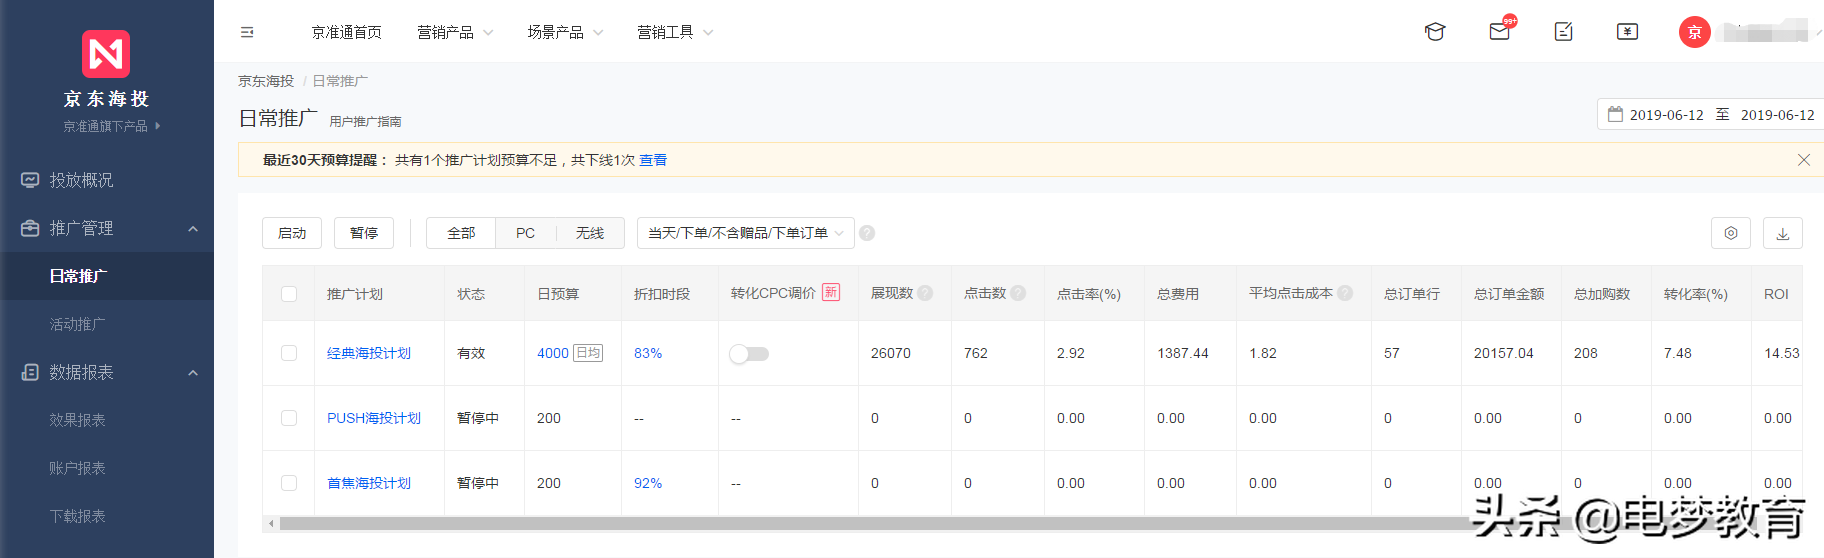1824x558 pixels.
Task: Collapse the 推广管理 sidebar section
Action: click(x=193, y=229)
